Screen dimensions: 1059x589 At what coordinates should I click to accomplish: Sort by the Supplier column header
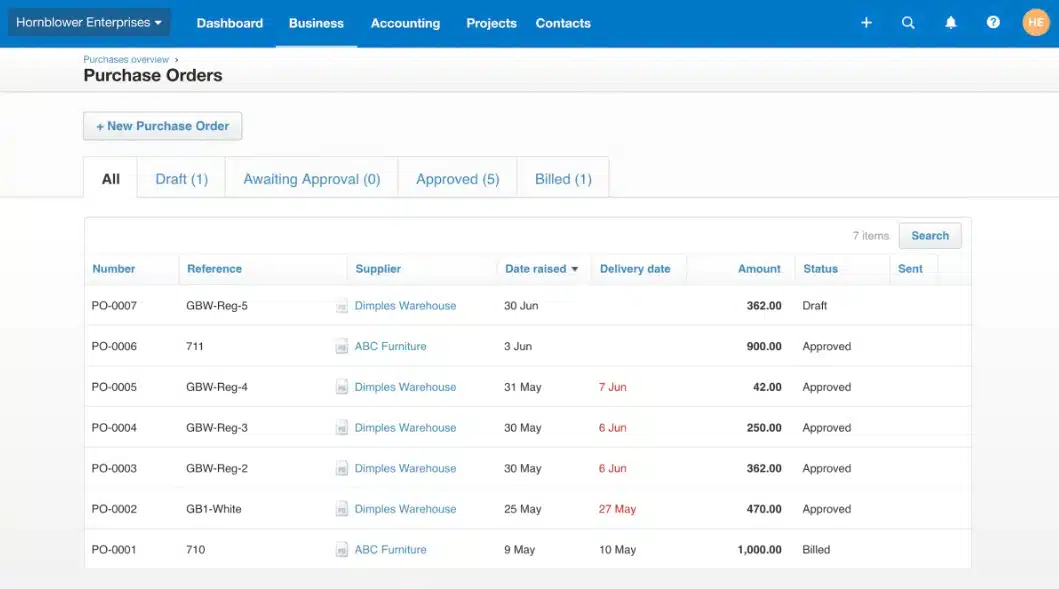pos(378,269)
